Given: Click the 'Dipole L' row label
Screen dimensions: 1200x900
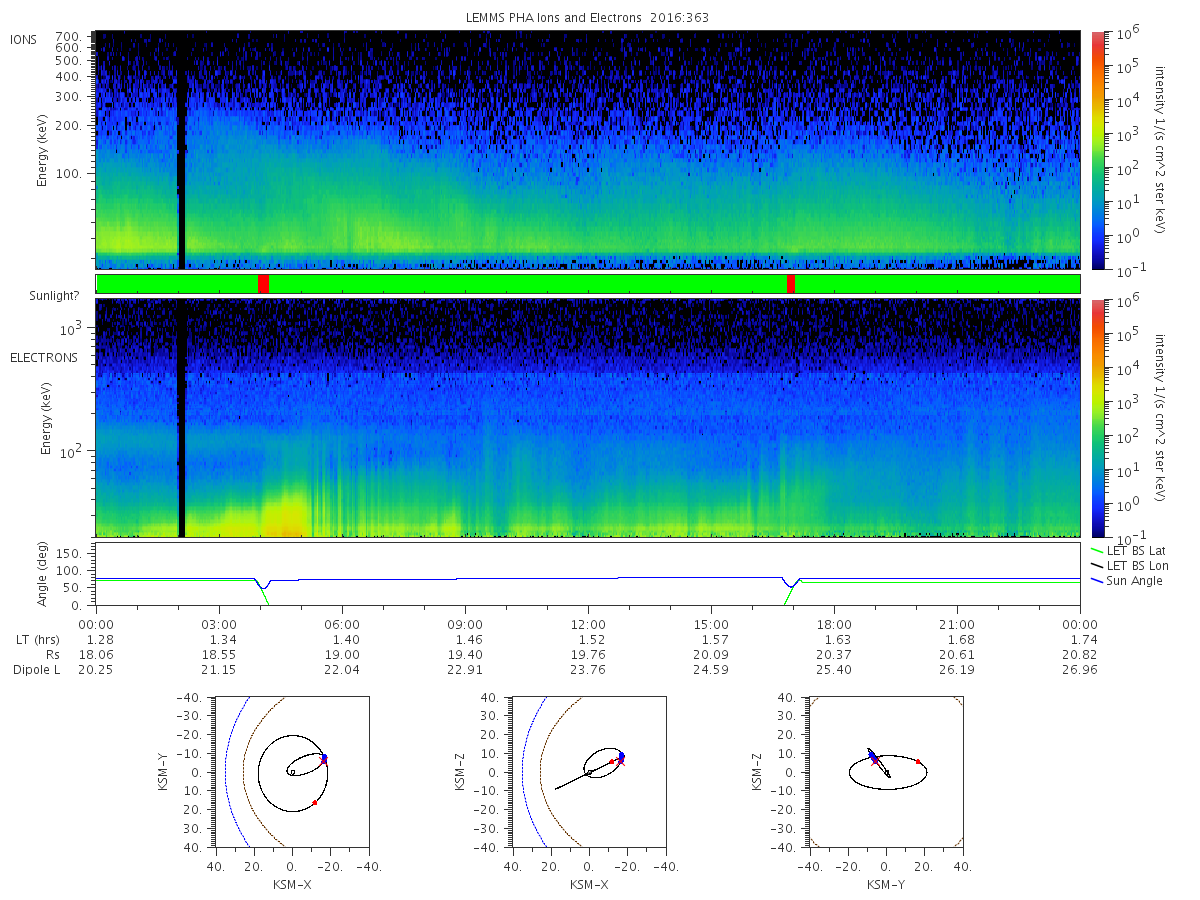Looking at the screenshot, I should pos(37,670).
